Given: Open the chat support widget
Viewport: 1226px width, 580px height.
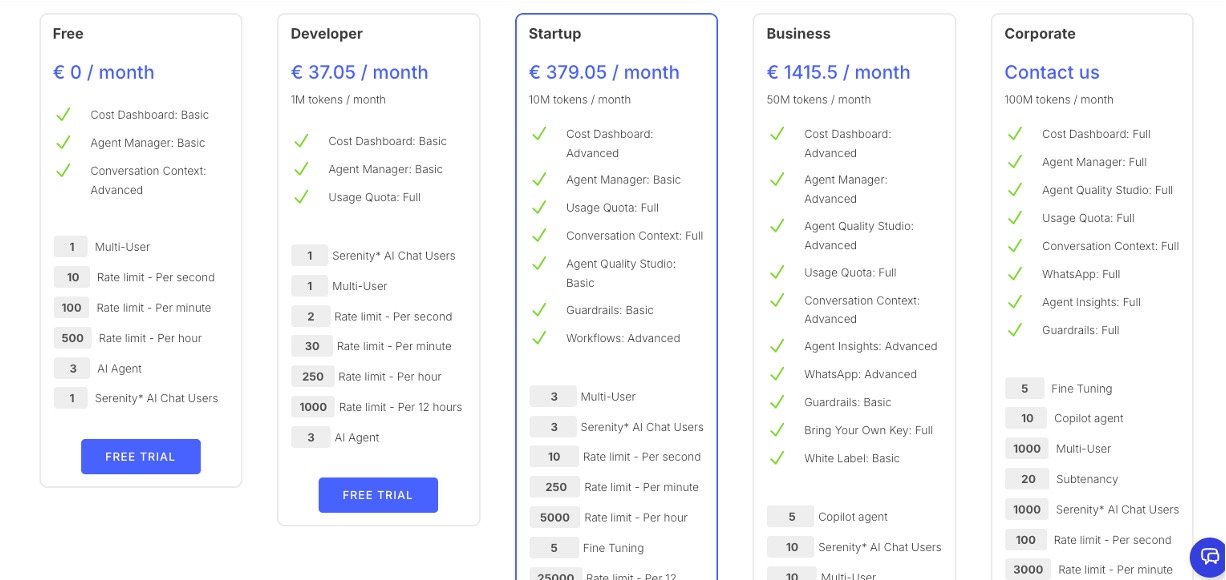Looking at the screenshot, I should (x=1209, y=557).
